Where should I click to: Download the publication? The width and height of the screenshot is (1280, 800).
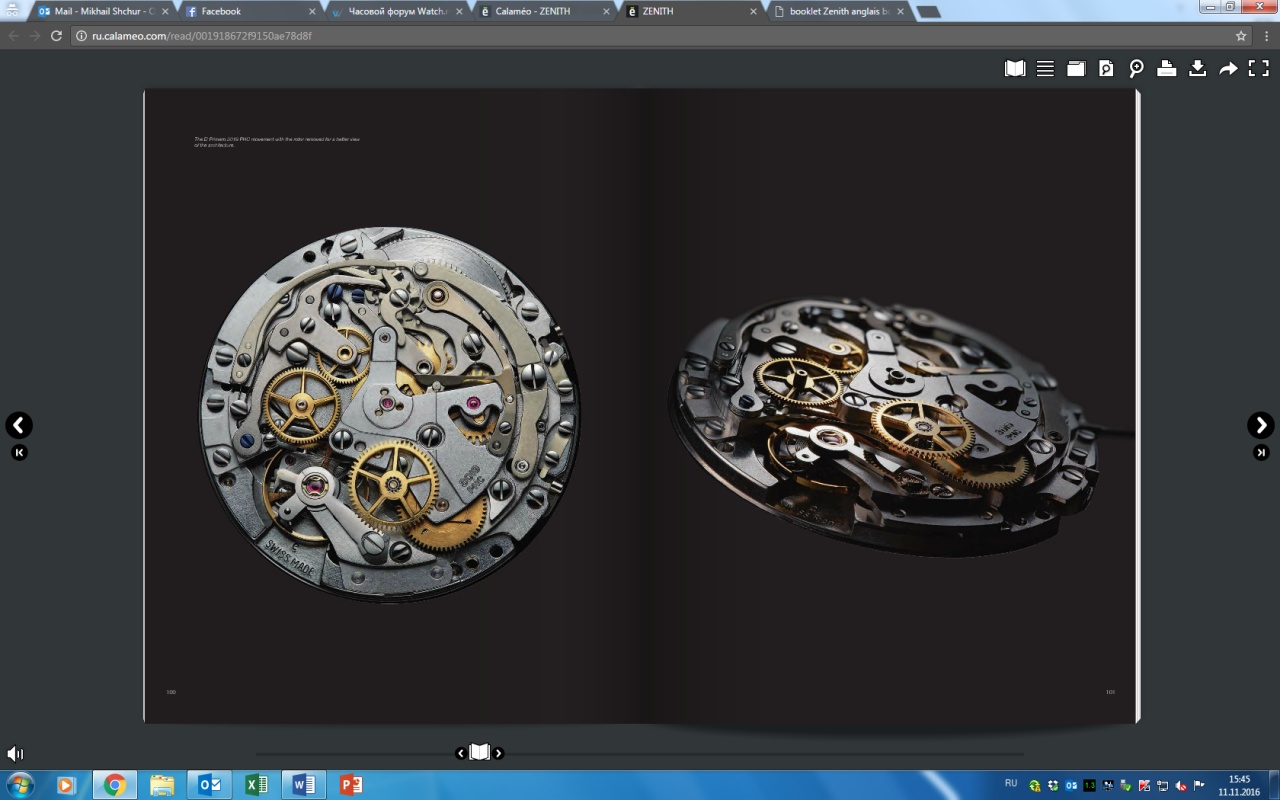click(x=1197, y=69)
